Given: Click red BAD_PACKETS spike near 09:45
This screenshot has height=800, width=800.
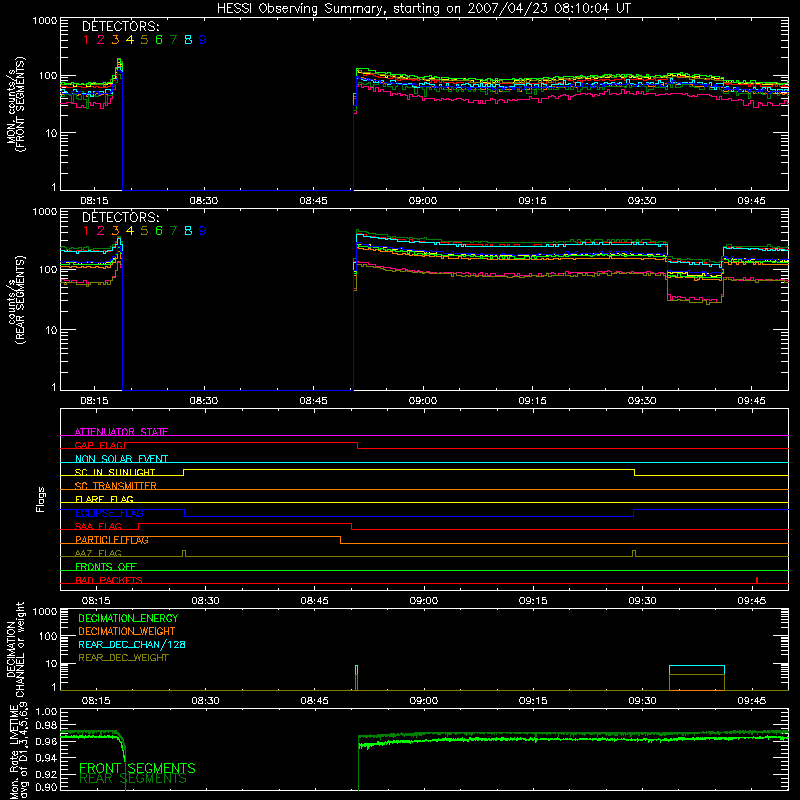Looking at the screenshot, I should point(757,580).
